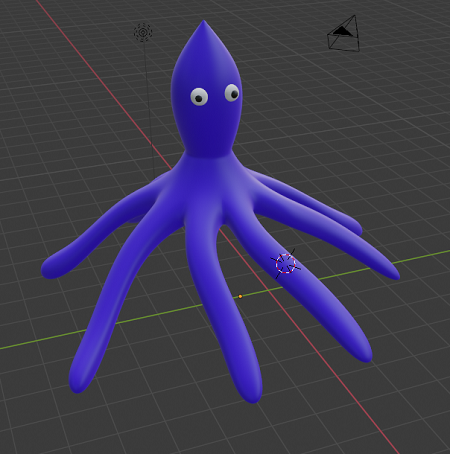Screen dimensions: 450x454
Task: Select the point light object
Action: pyautogui.click(x=143, y=32)
